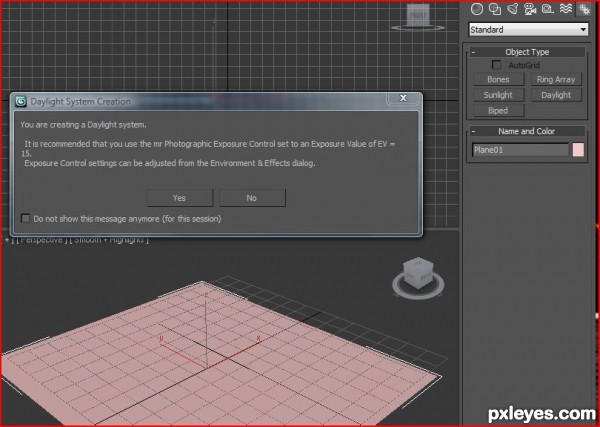Select the Systems category icon
Screen dimensions: 600x427
584,9
